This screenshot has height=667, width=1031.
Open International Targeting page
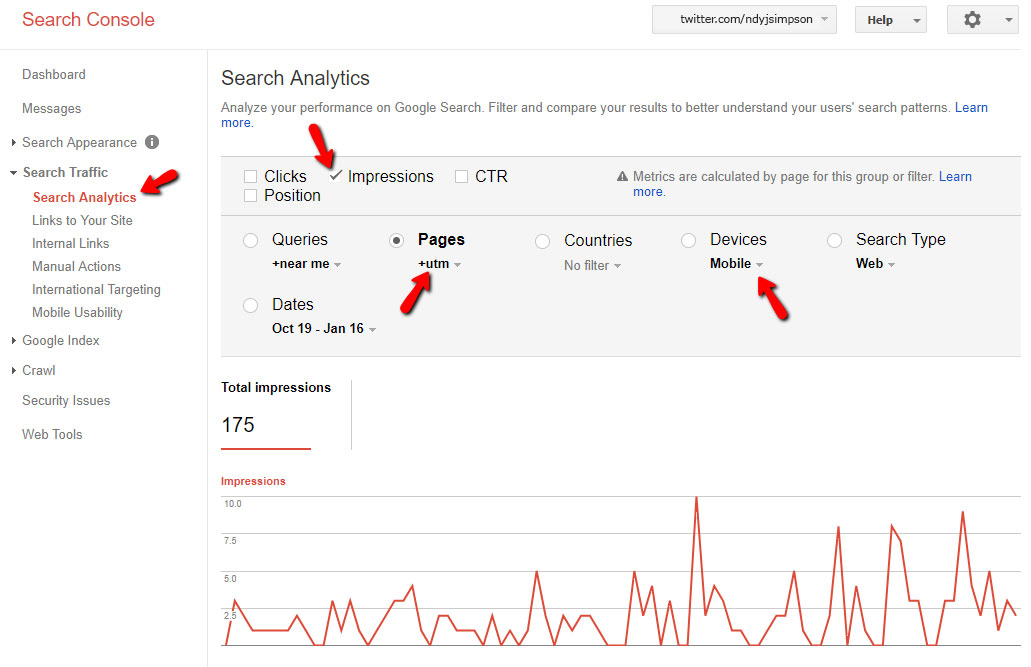tap(96, 289)
